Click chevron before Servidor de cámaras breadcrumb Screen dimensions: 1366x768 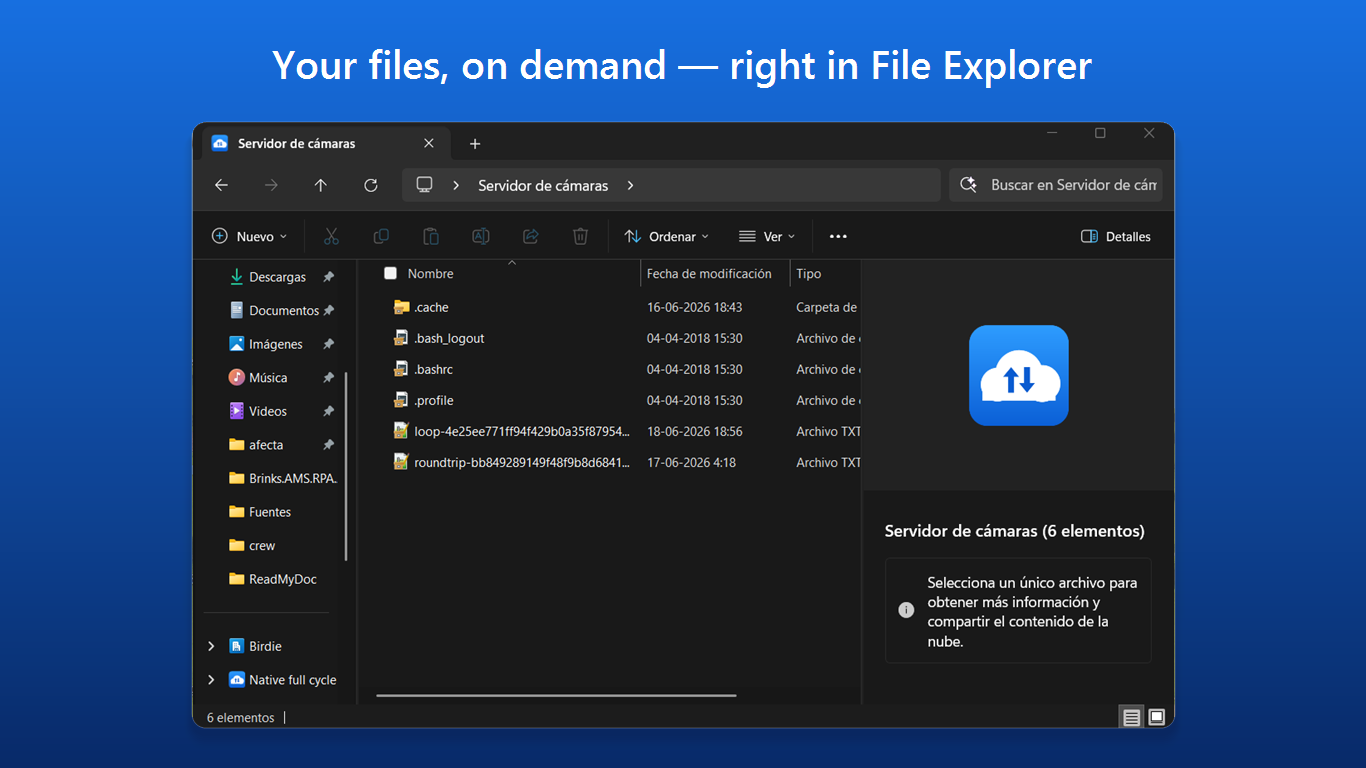[456, 185]
